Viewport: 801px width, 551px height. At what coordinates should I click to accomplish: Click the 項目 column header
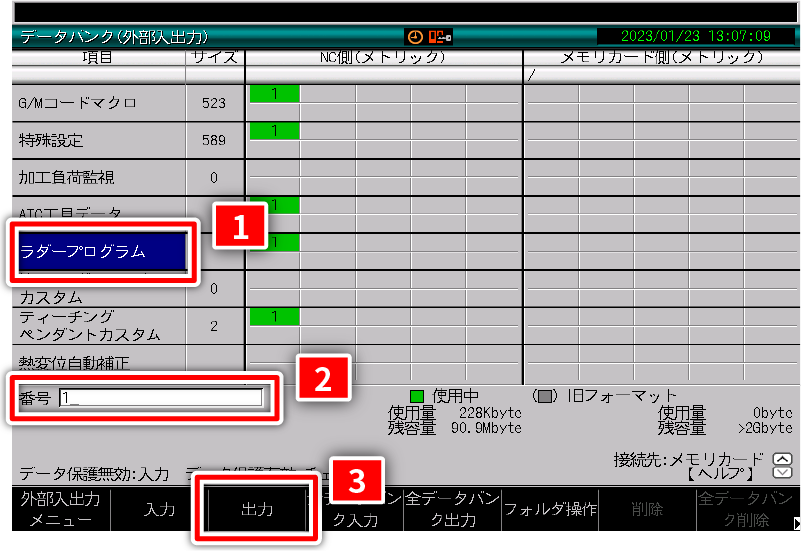pyautogui.click(x=98, y=57)
